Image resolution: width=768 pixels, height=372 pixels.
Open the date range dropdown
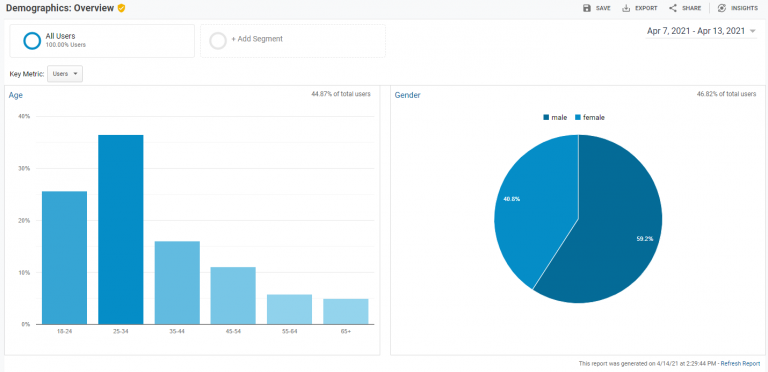pyautogui.click(x=701, y=31)
